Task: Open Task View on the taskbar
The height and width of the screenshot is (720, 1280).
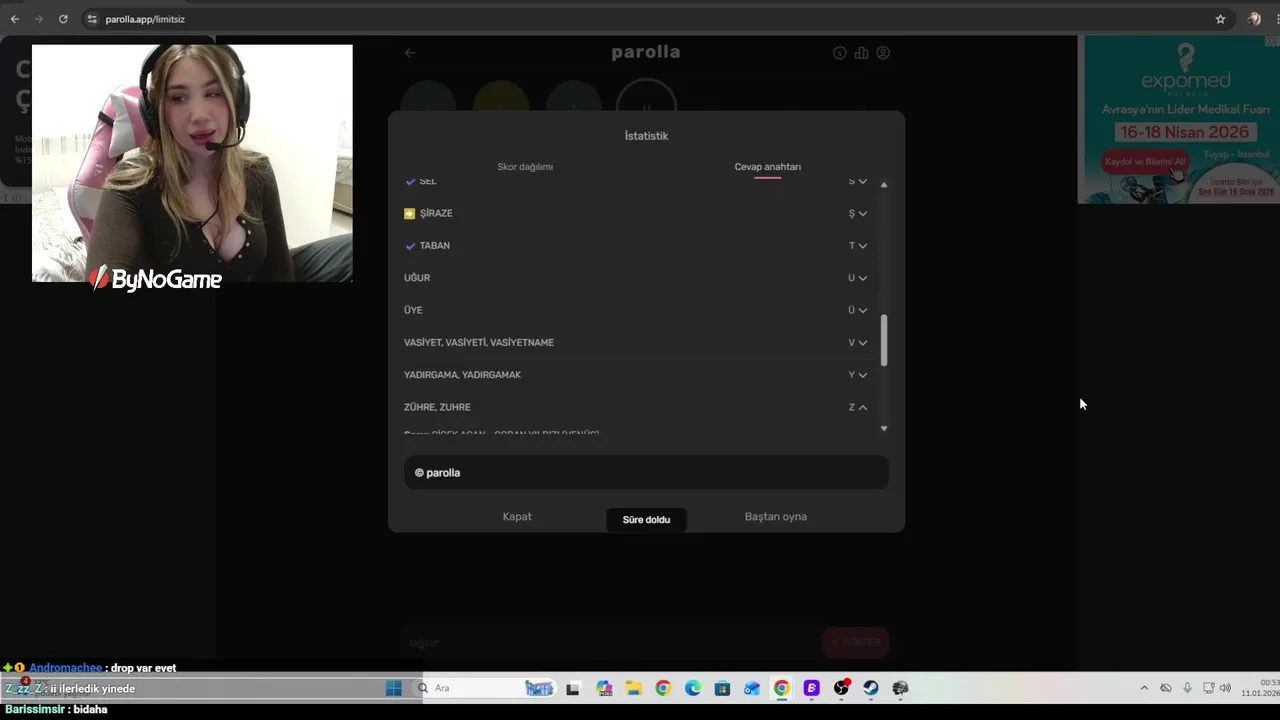Action: pos(573,688)
